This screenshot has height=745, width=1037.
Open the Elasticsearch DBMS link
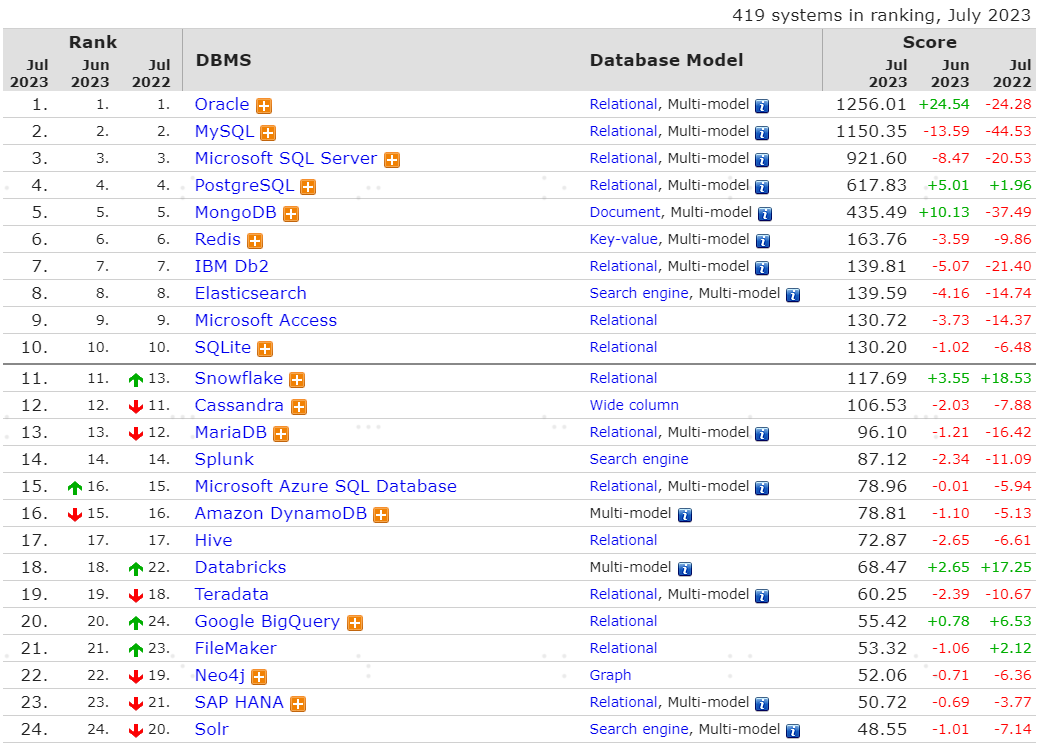251,294
